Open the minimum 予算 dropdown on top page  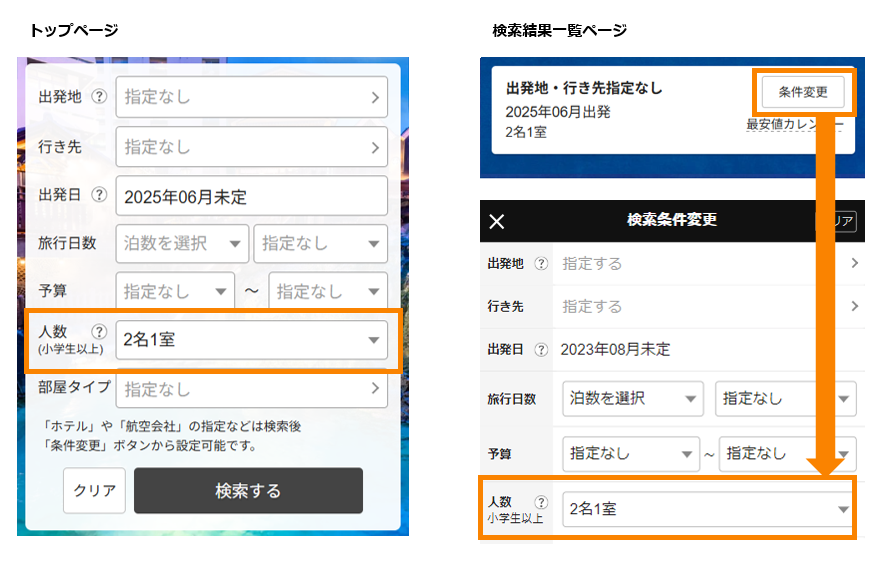(175, 292)
